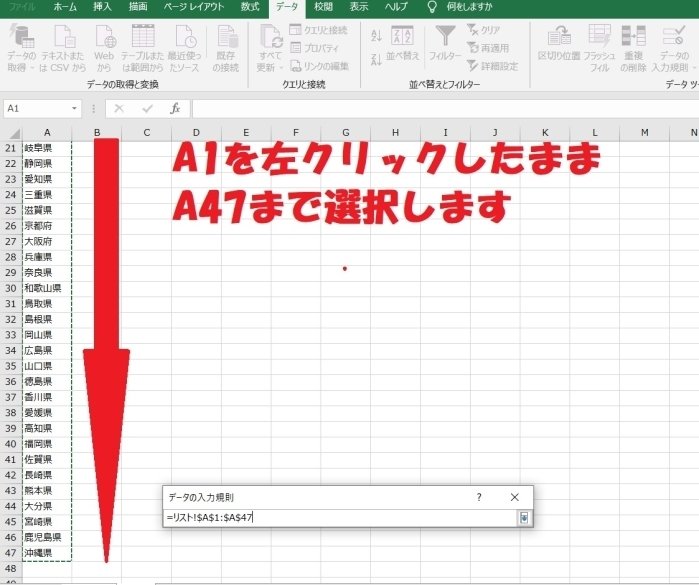Click the dialog help question mark
Viewport: 699px width, 585px height.
tap(479, 497)
